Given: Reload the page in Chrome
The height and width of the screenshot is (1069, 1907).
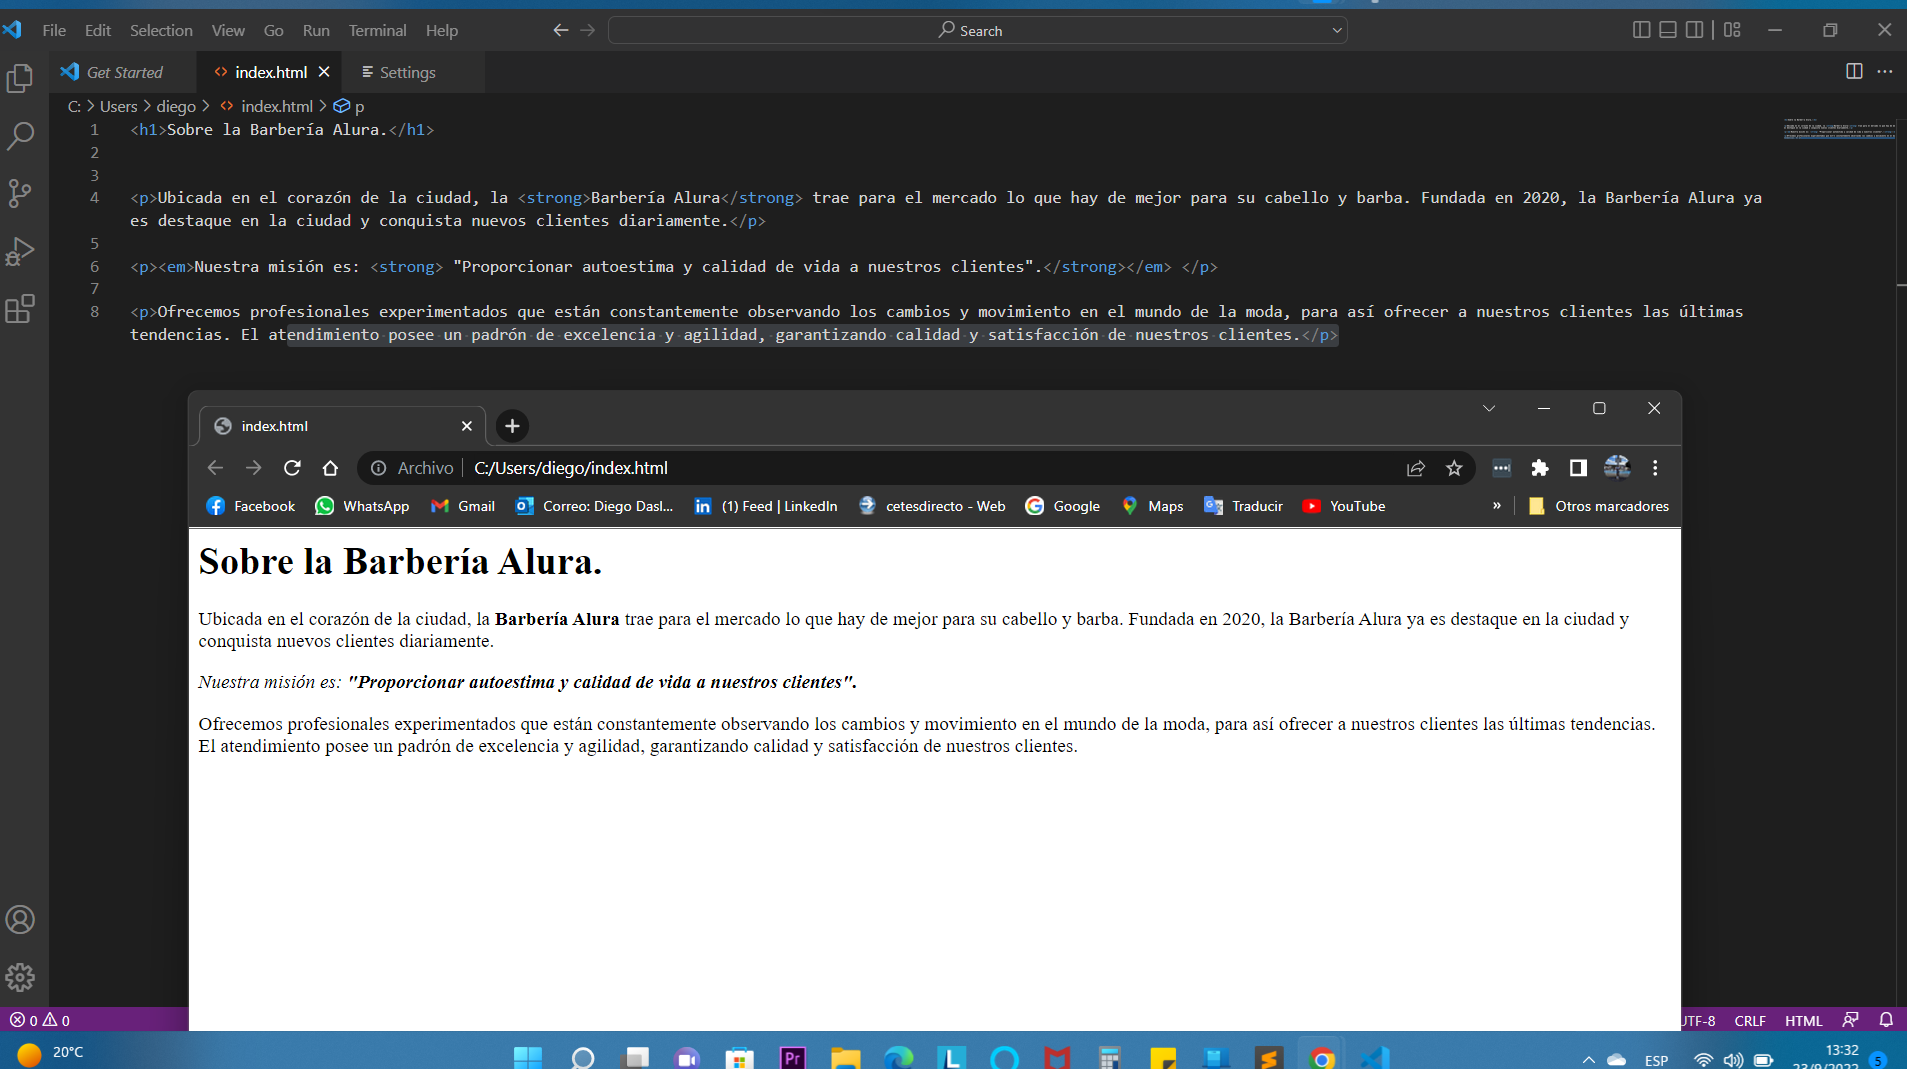Looking at the screenshot, I should [x=292, y=467].
